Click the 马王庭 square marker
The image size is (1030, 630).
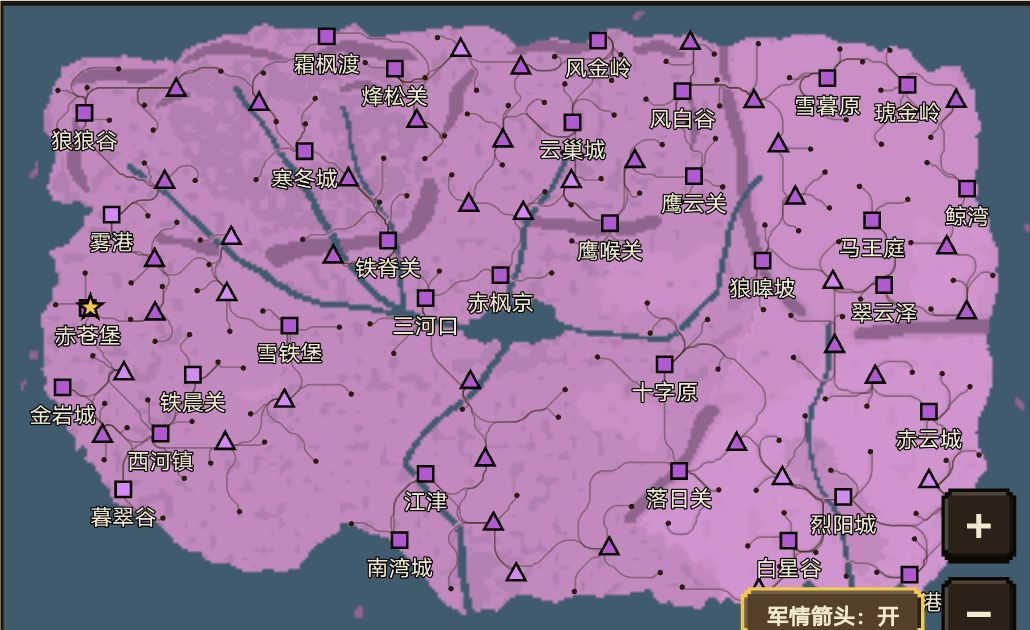tap(872, 220)
